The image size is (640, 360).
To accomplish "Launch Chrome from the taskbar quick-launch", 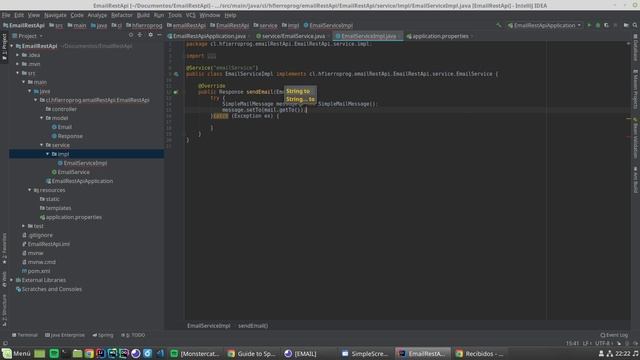I will tap(89, 353).
